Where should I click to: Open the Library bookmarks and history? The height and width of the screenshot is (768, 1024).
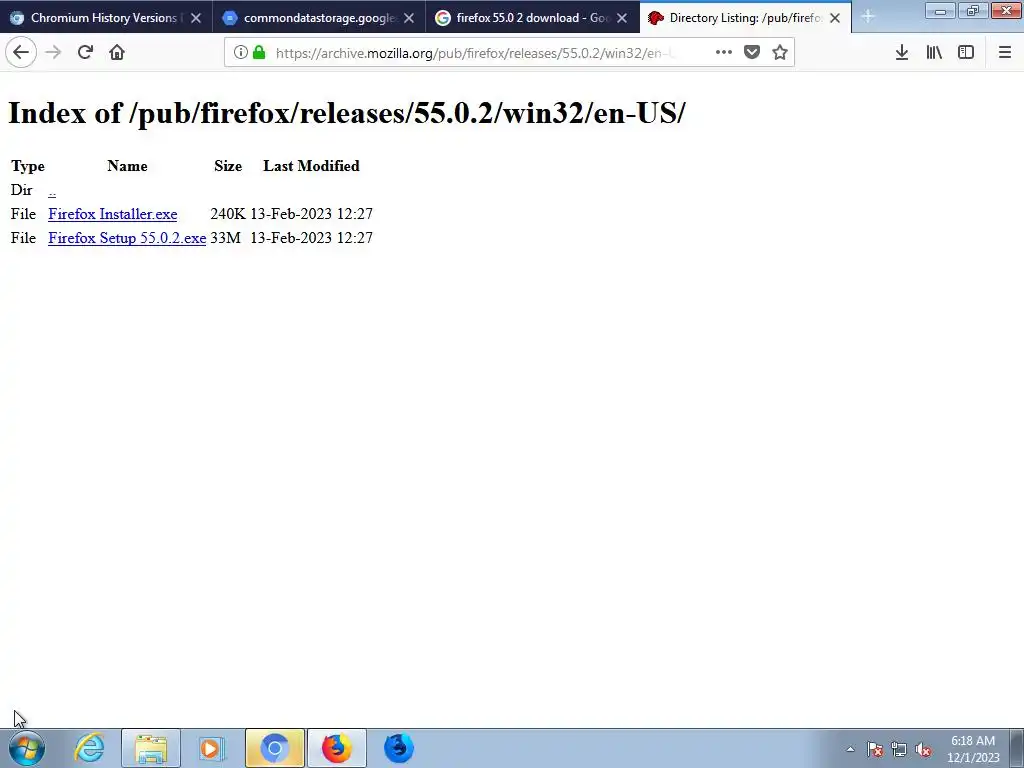(934, 52)
